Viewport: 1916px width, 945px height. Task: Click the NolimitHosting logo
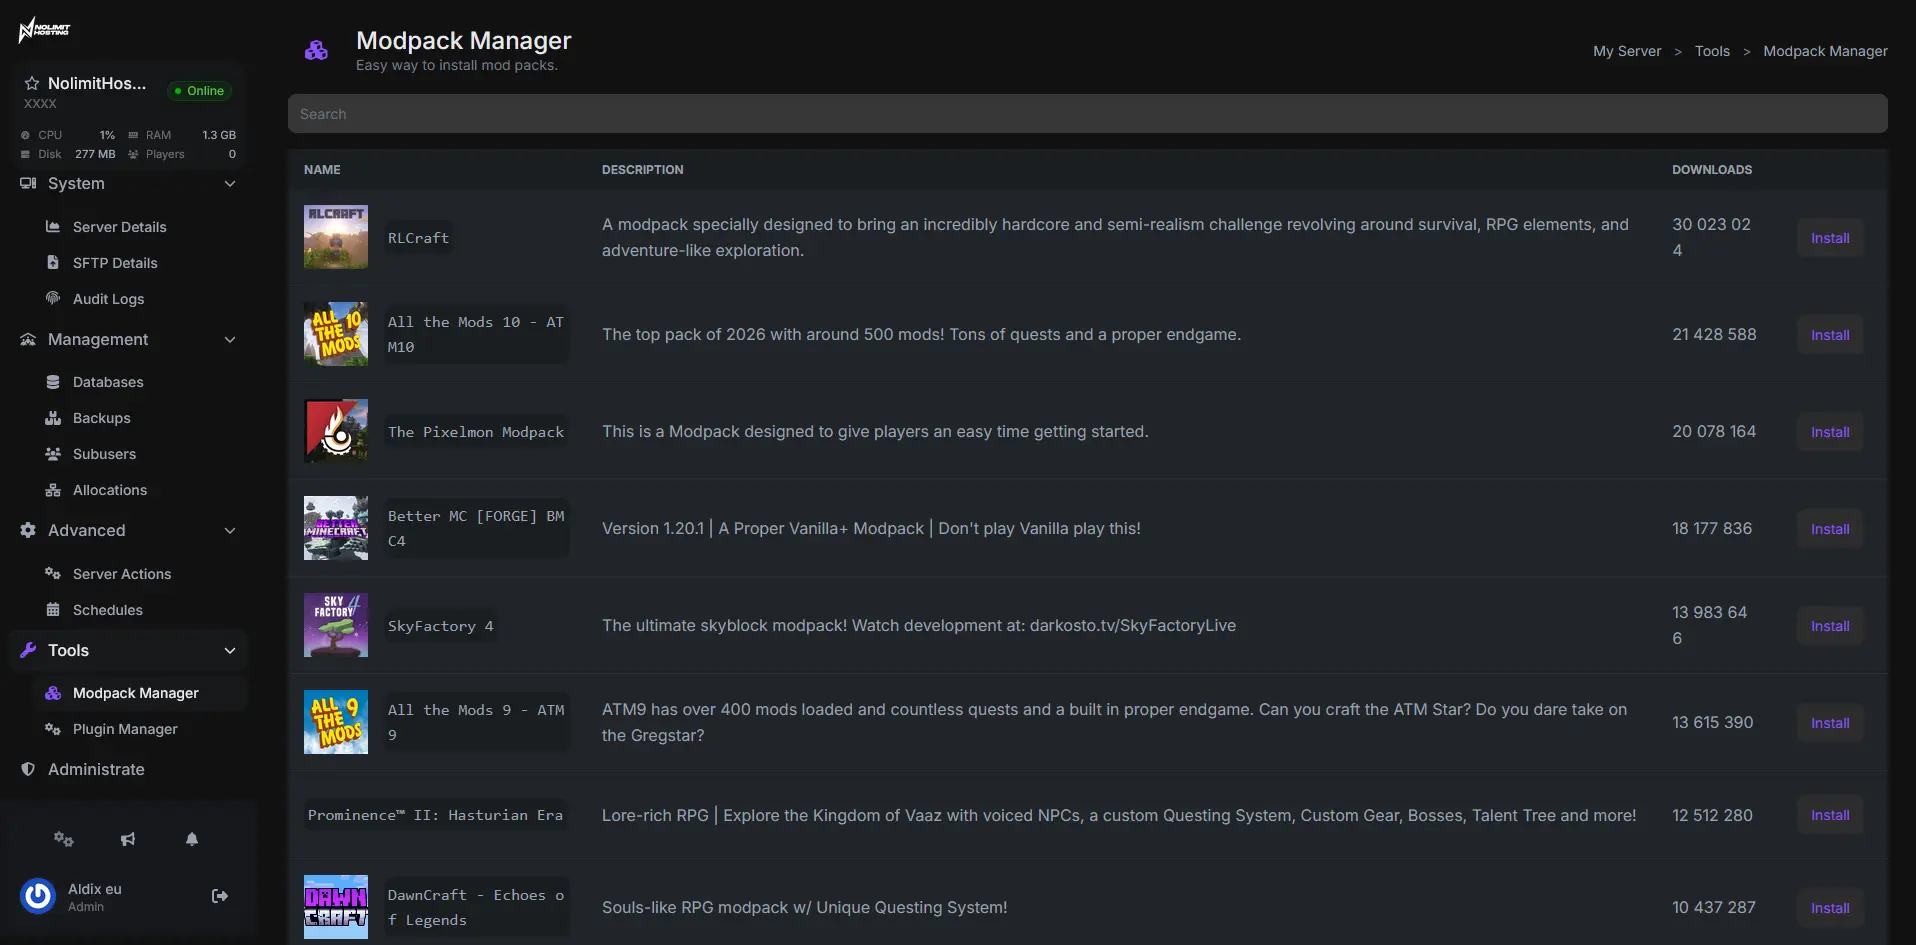coord(44,30)
